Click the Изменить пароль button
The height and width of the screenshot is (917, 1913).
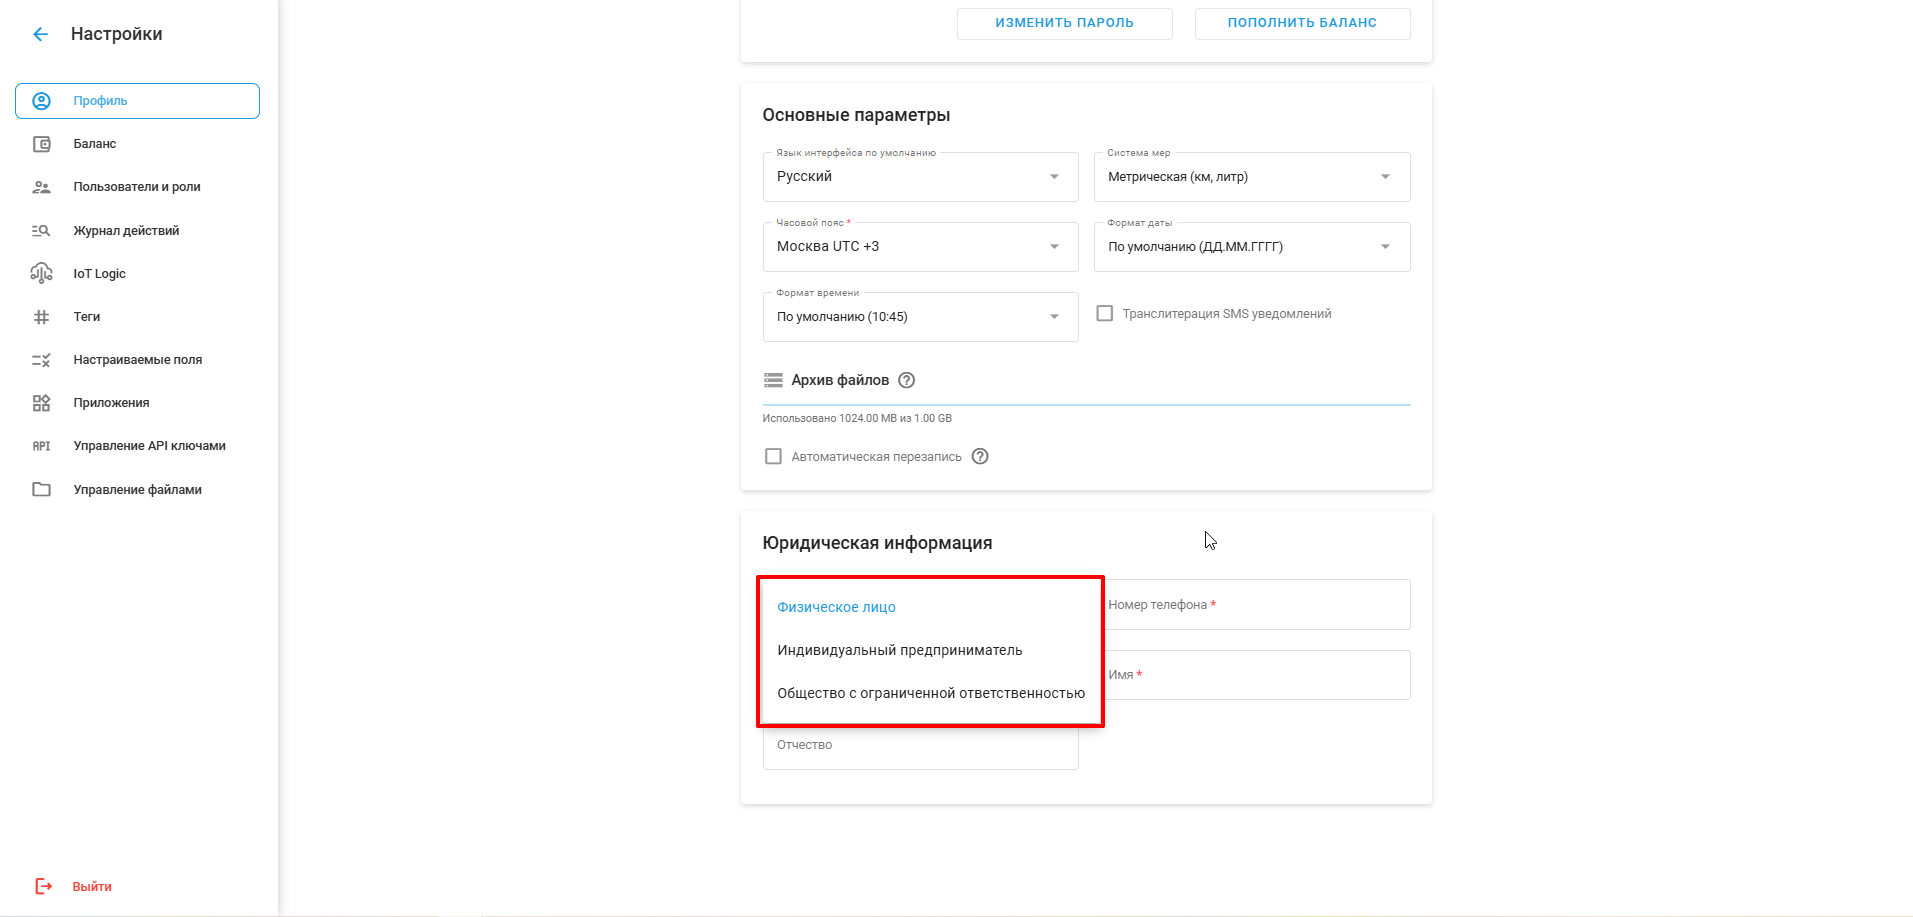tap(1064, 23)
